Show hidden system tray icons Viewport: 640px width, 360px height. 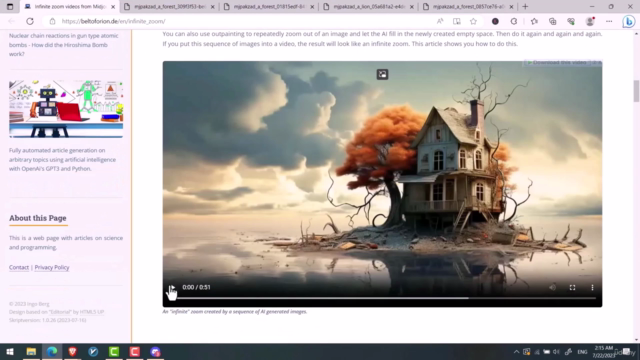[x=516, y=352]
